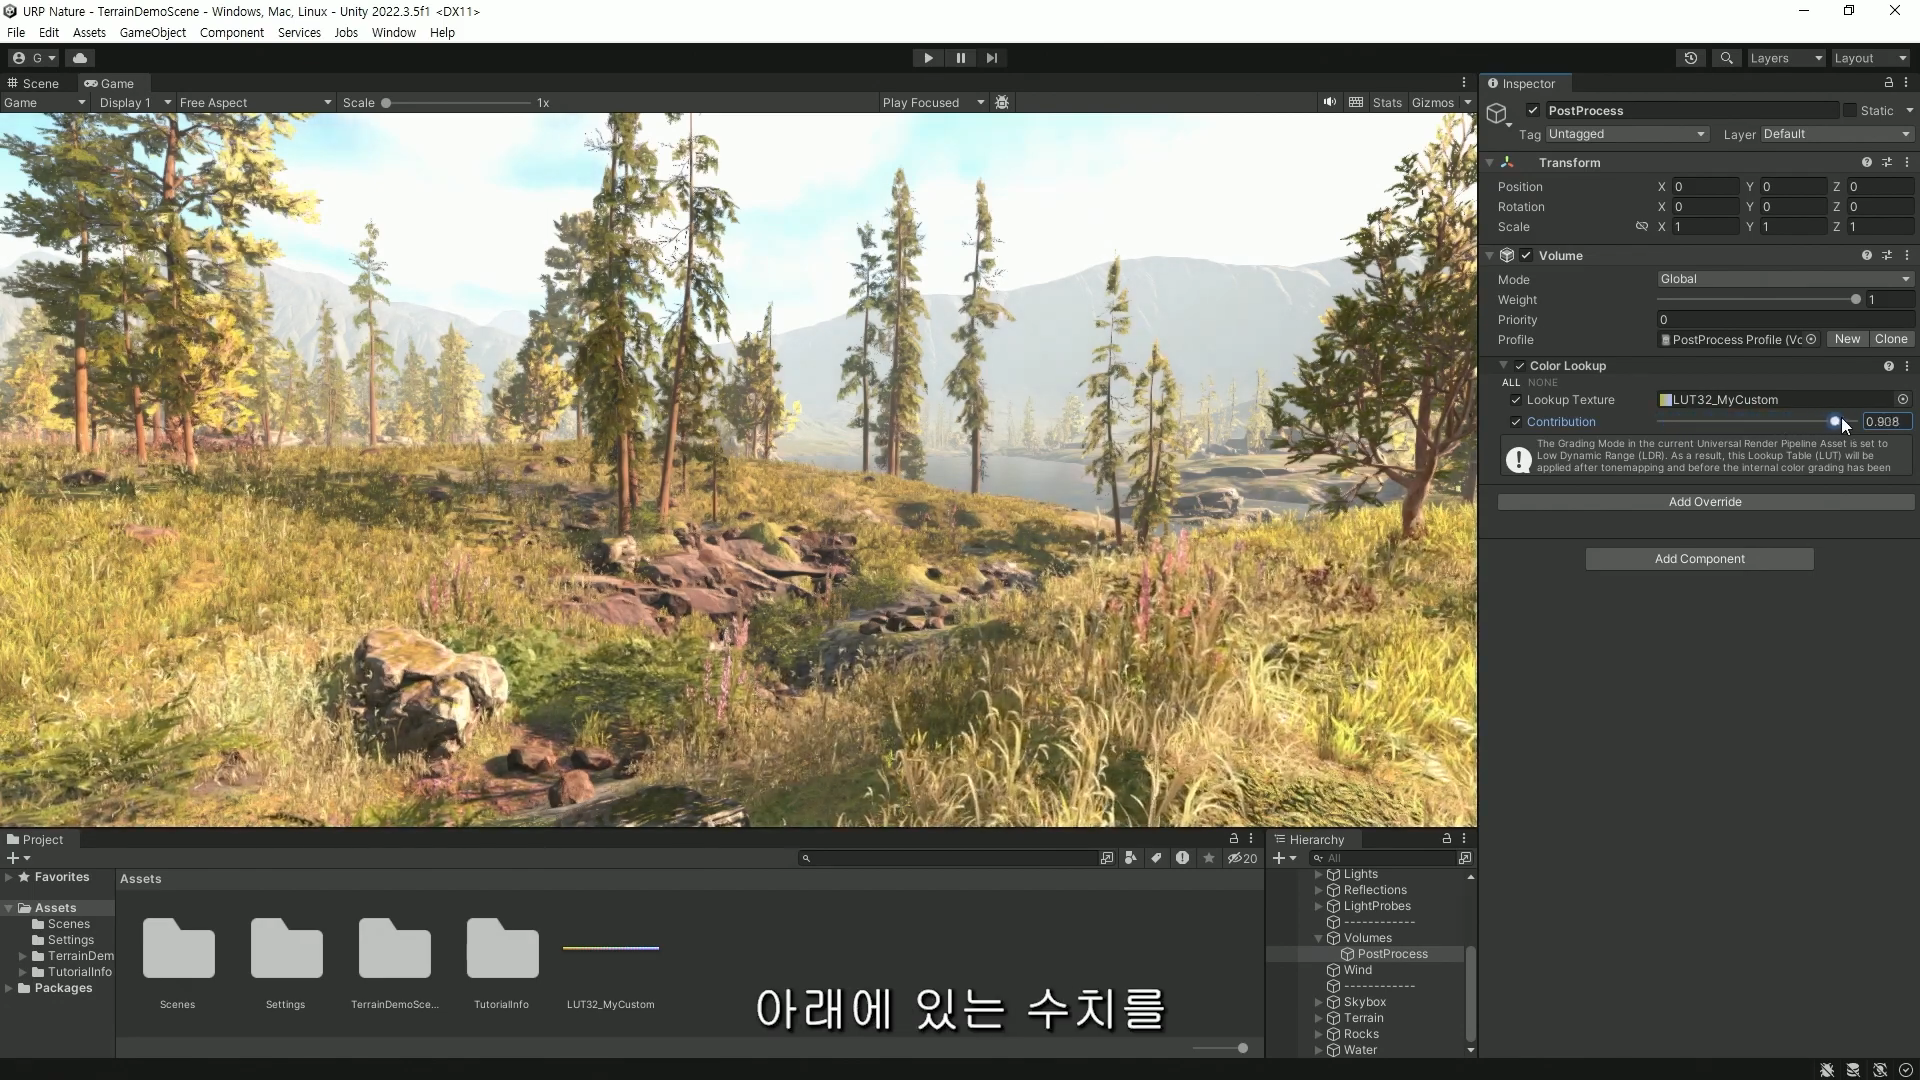Click the Weight slider handle

tap(1856, 300)
